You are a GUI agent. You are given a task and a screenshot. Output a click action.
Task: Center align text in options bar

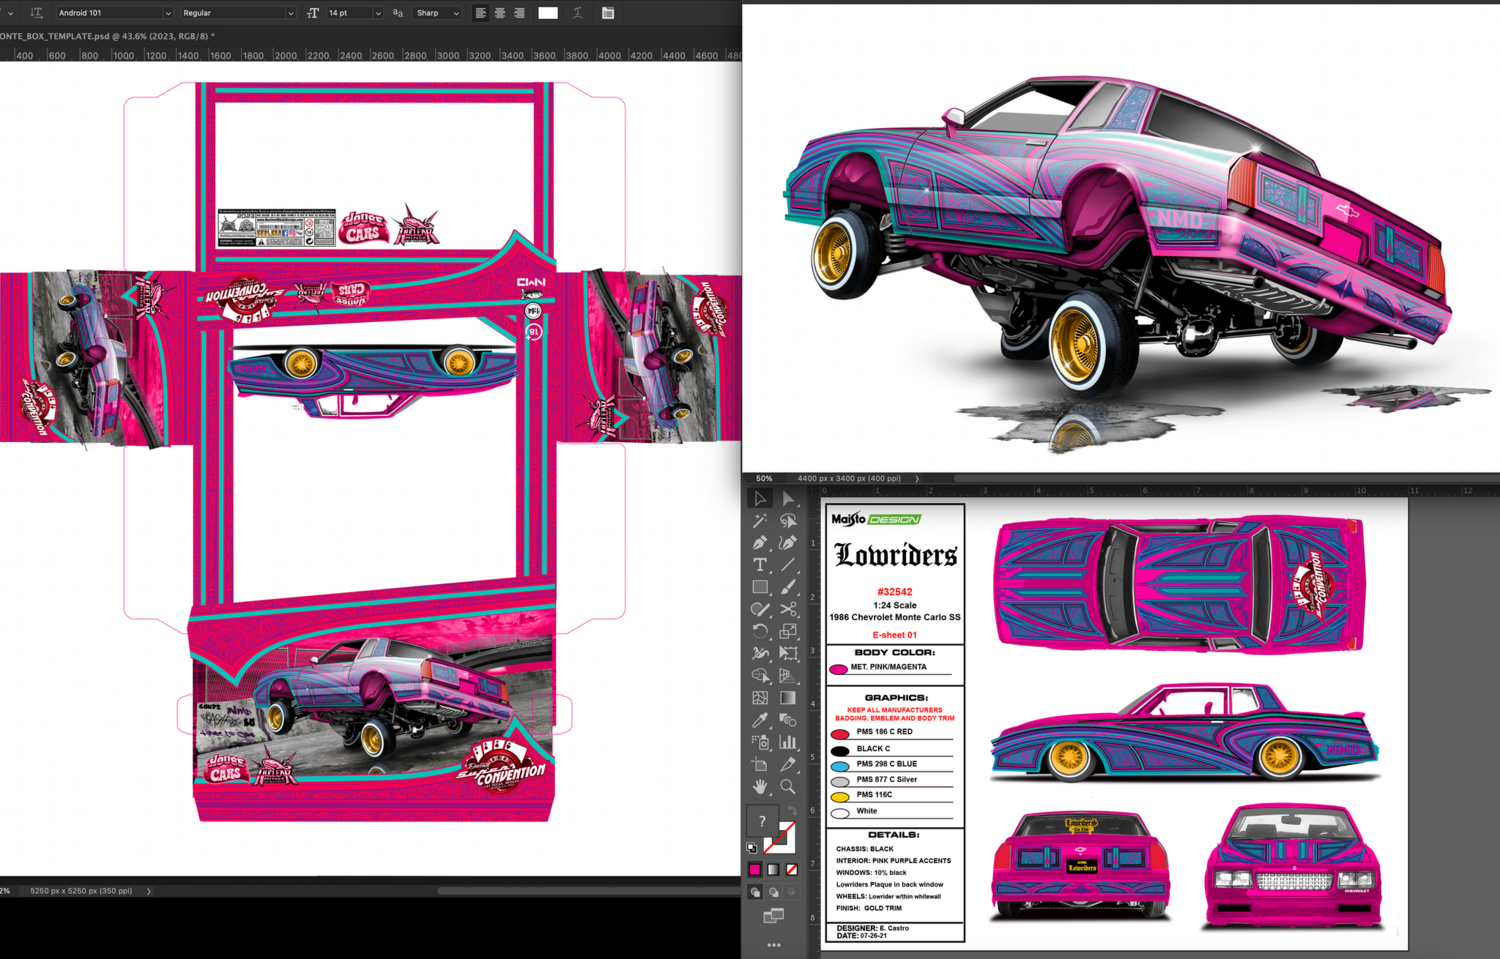click(500, 13)
